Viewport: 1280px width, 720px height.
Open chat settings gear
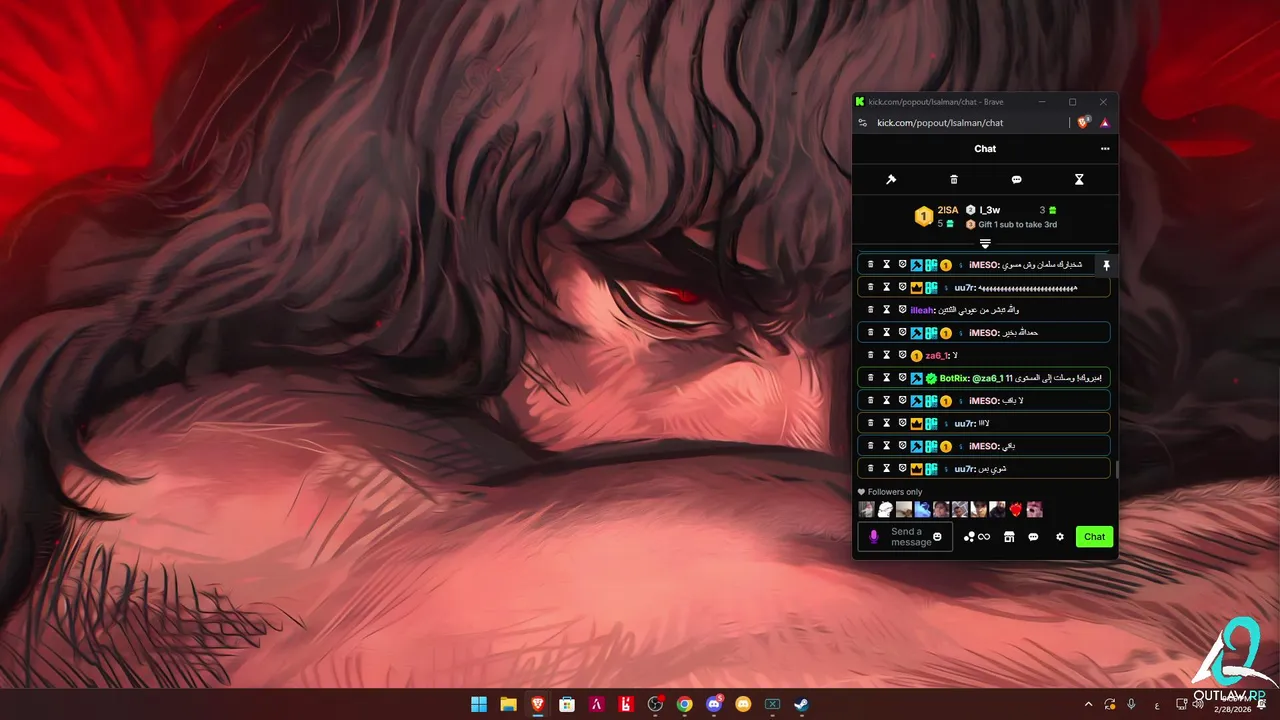point(1060,537)
